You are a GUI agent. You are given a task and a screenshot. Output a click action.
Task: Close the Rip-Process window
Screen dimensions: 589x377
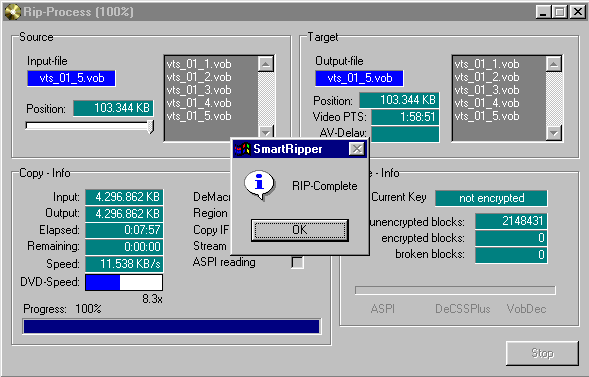577,12
